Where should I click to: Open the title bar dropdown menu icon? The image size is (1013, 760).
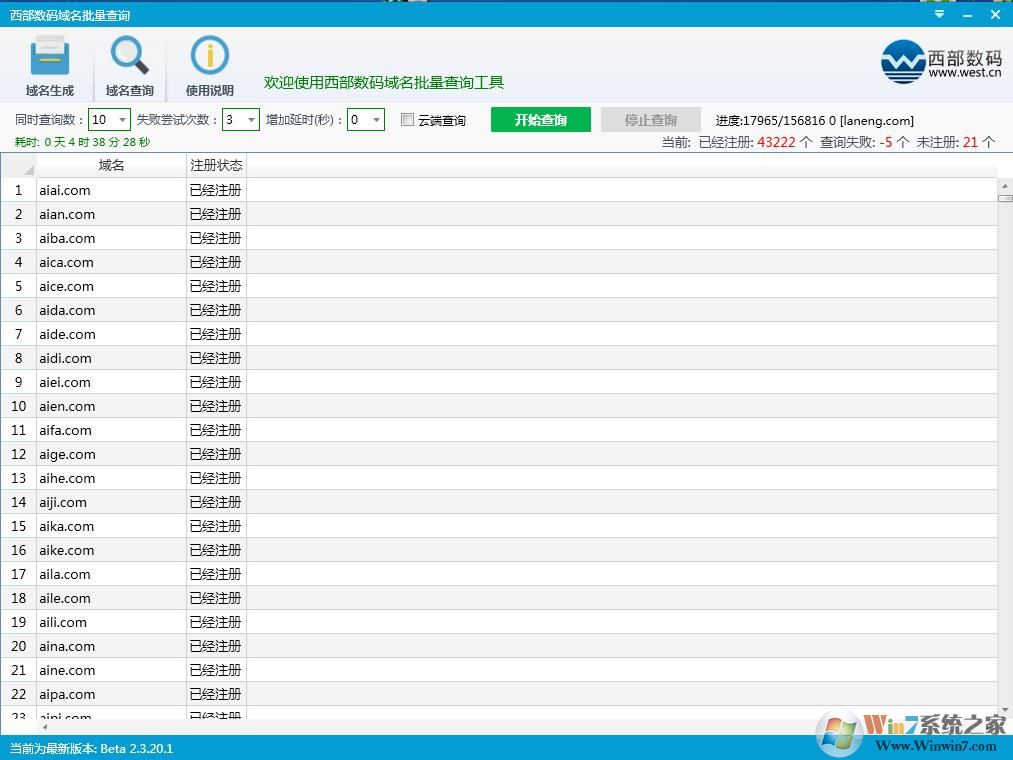938,14
